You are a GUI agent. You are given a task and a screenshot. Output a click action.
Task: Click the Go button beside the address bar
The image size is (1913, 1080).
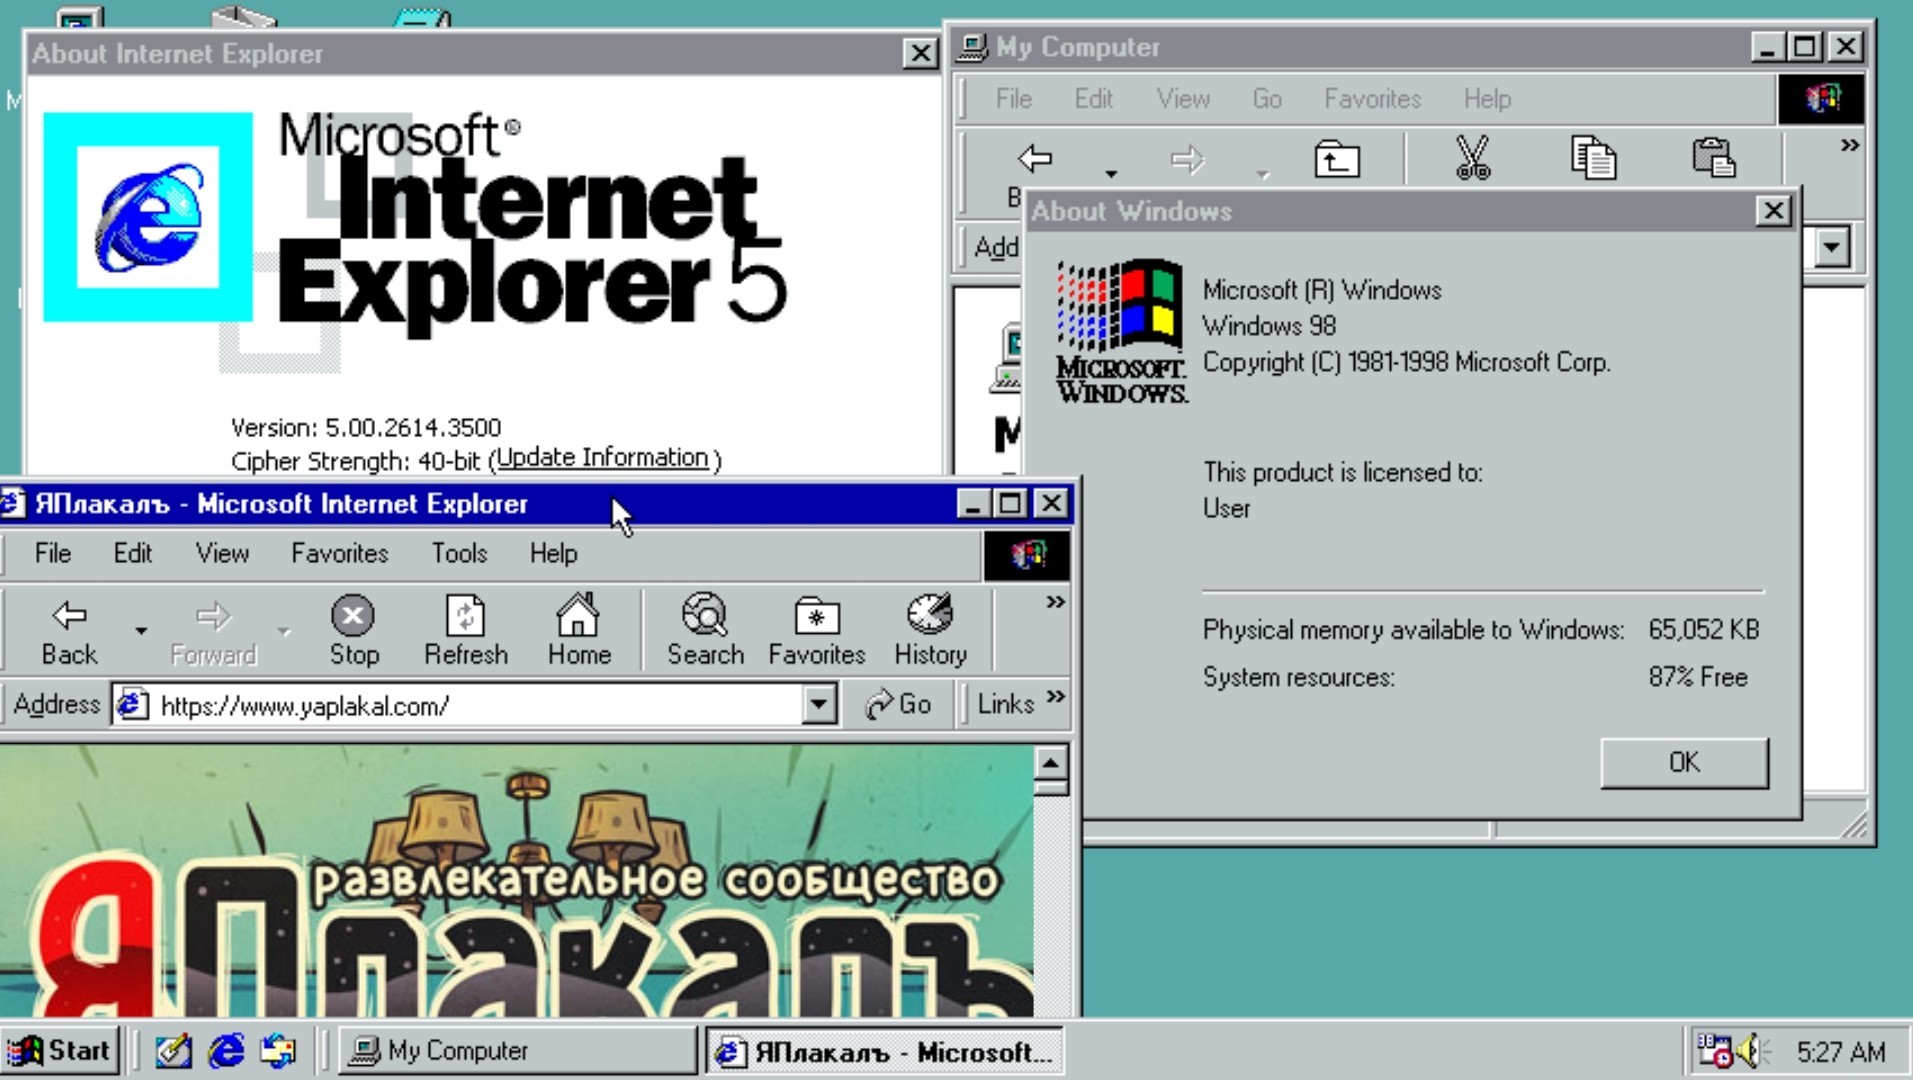tap(898, 705)
